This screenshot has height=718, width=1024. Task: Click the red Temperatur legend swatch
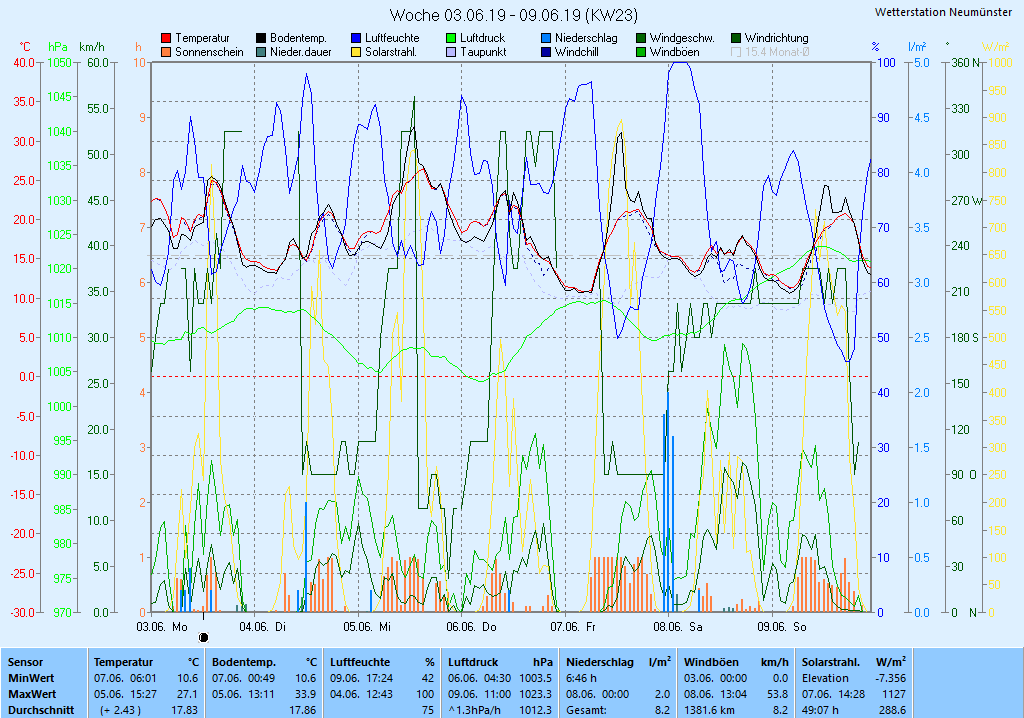167,38
